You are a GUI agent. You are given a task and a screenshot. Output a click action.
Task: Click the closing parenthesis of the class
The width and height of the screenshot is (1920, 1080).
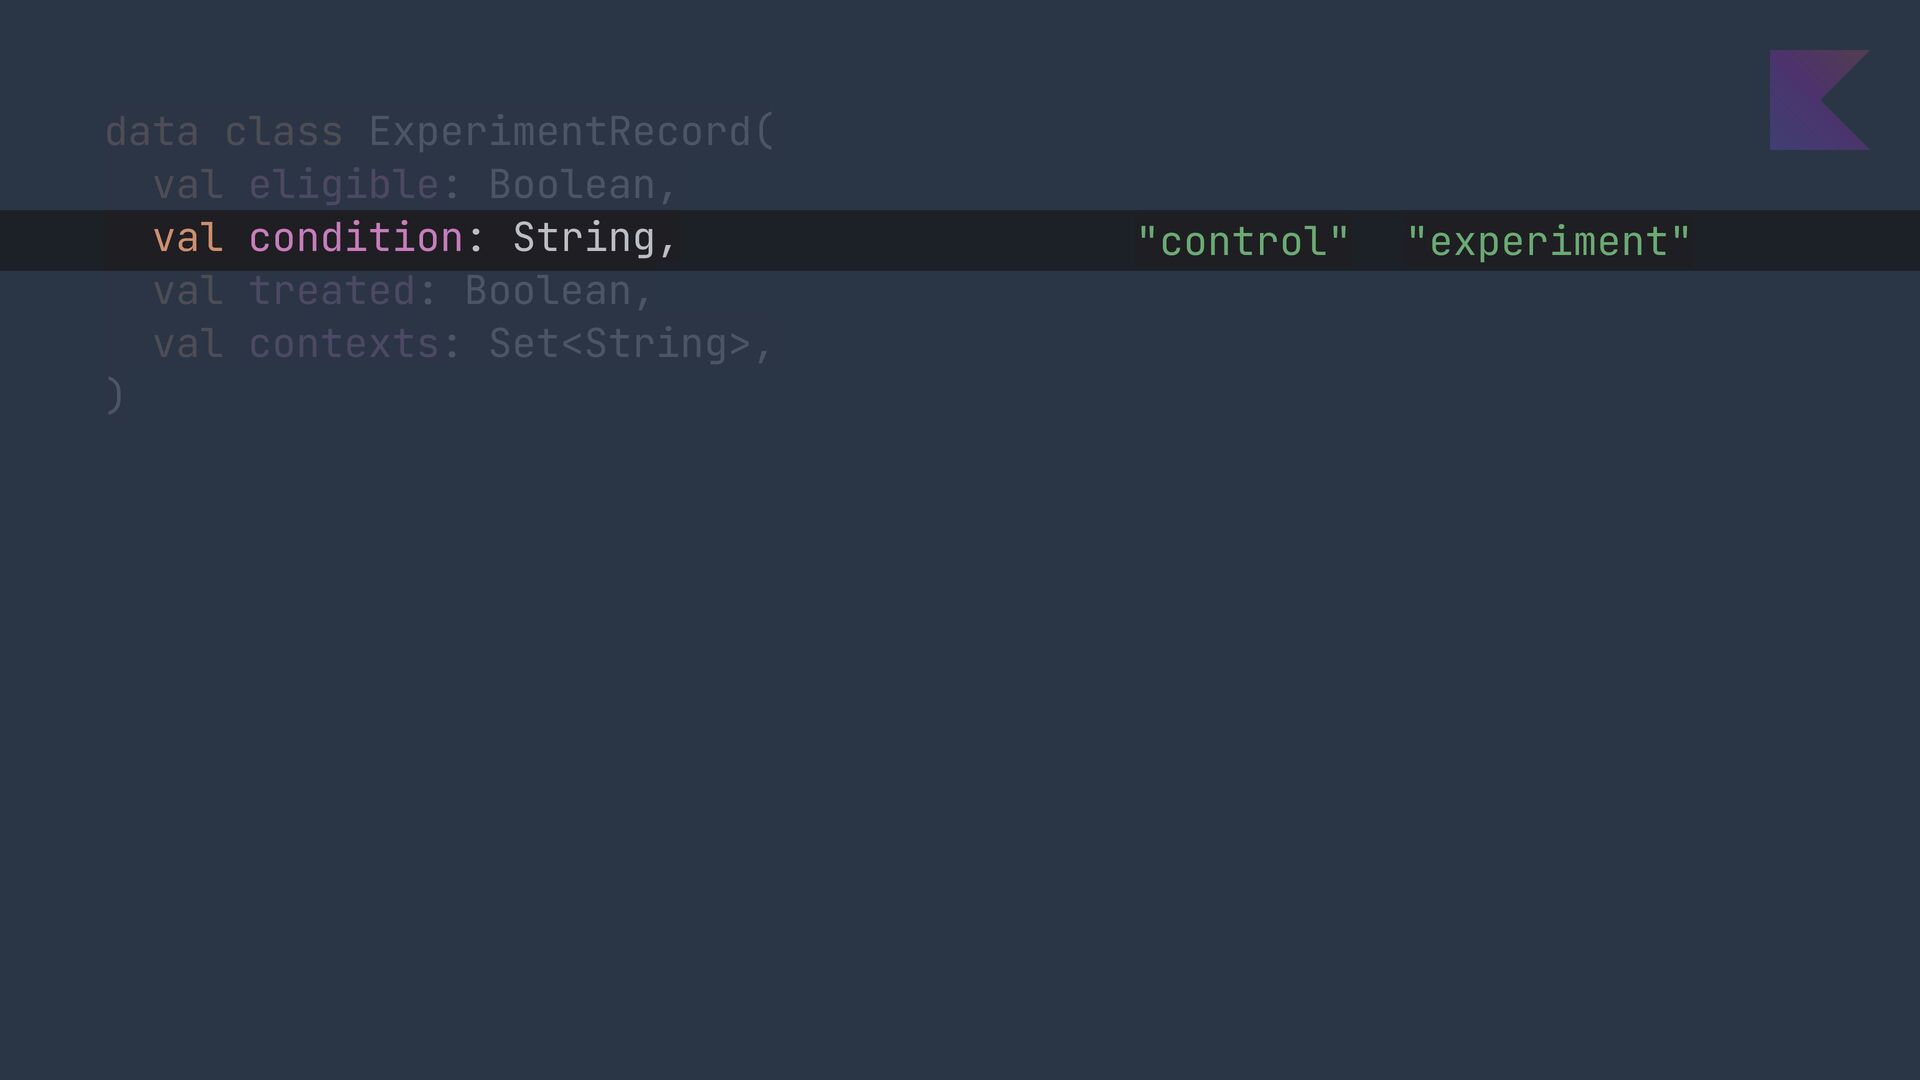tap(114, 396)
